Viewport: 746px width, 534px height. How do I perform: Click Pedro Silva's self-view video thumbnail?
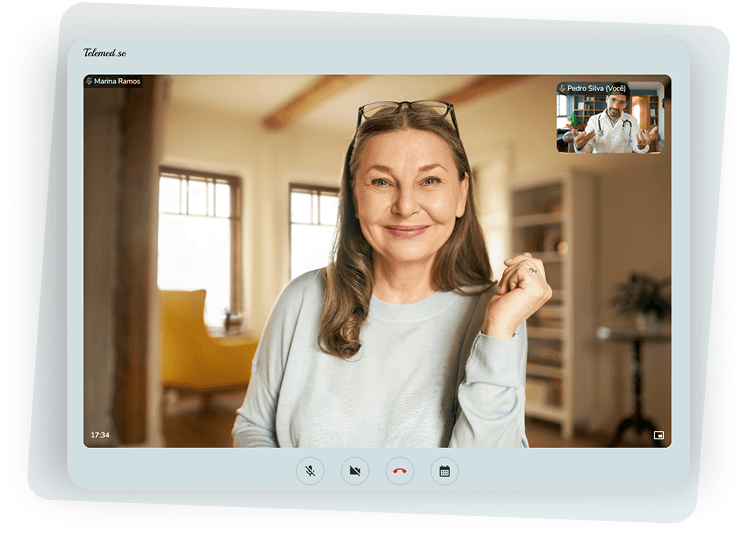(x=610, y=118)
